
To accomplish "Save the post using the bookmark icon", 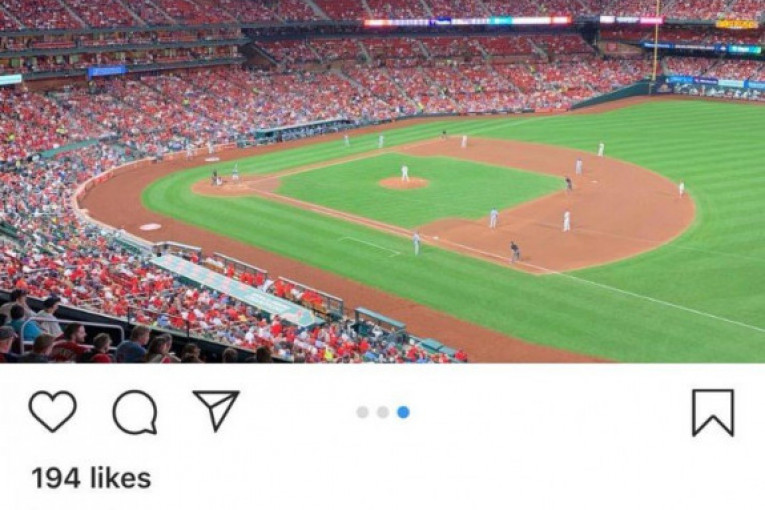I will 713,412.
